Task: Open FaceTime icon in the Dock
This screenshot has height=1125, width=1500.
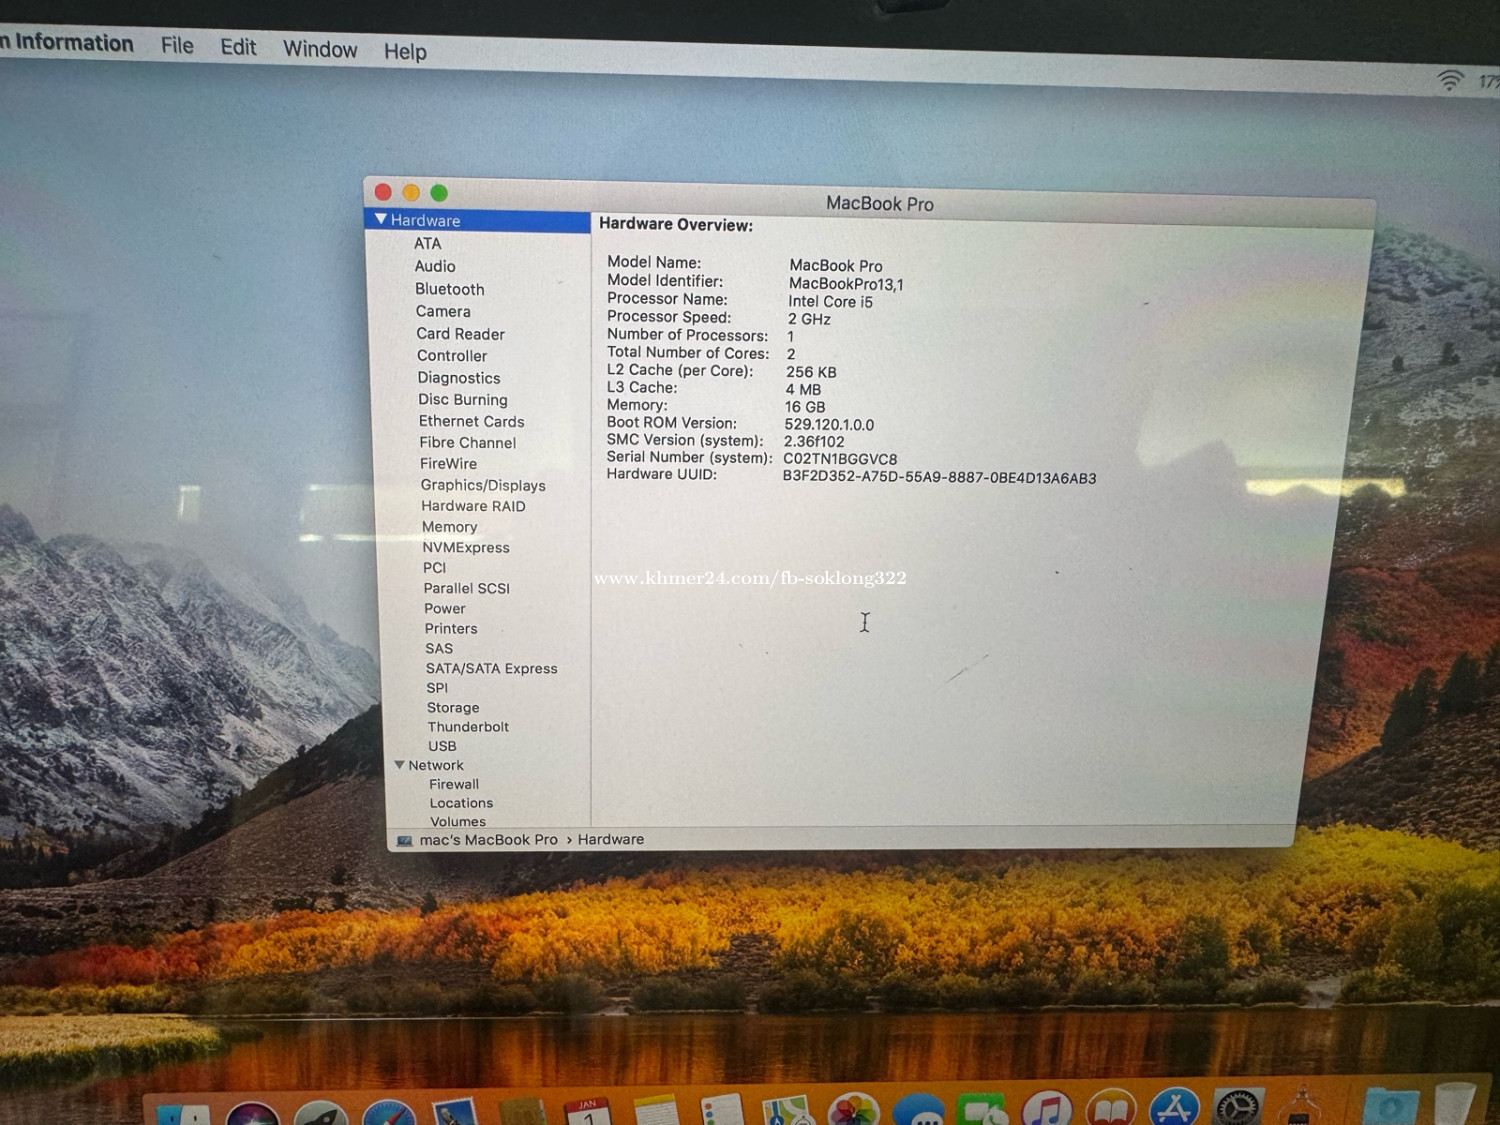Action: (x=984, y=1108)
